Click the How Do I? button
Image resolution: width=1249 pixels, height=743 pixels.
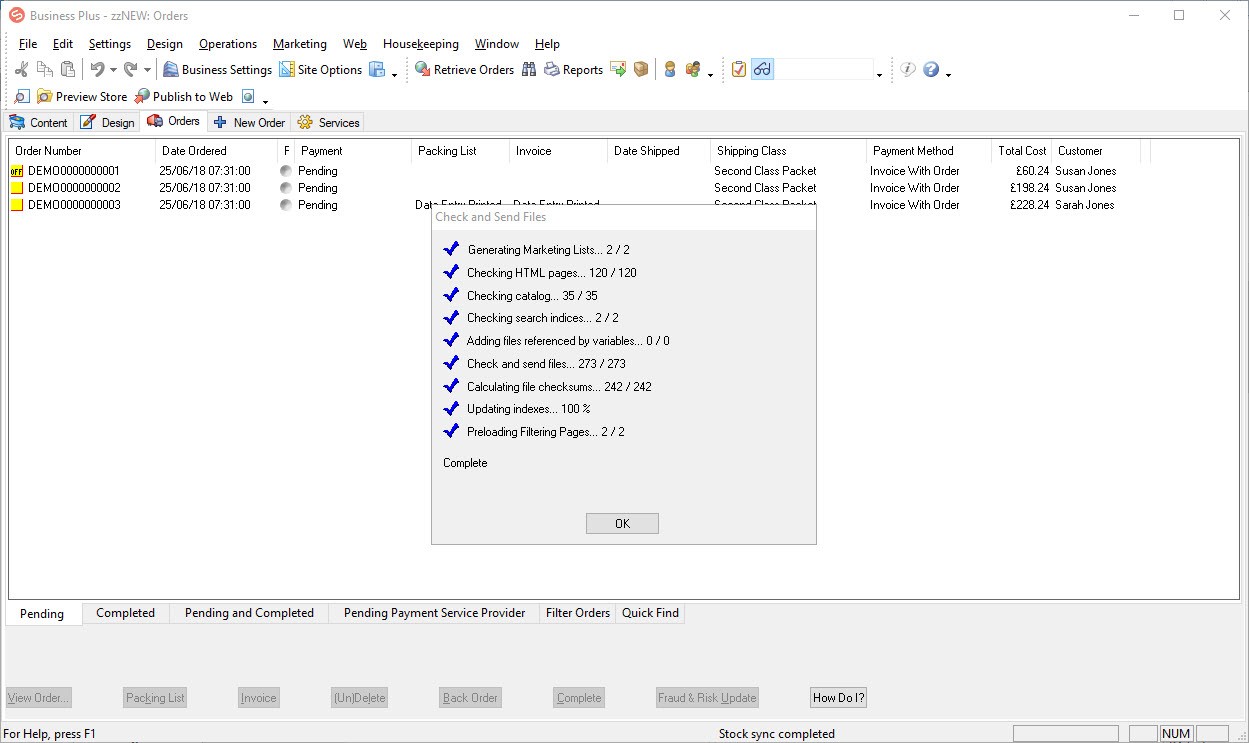(x=838, y=698)
